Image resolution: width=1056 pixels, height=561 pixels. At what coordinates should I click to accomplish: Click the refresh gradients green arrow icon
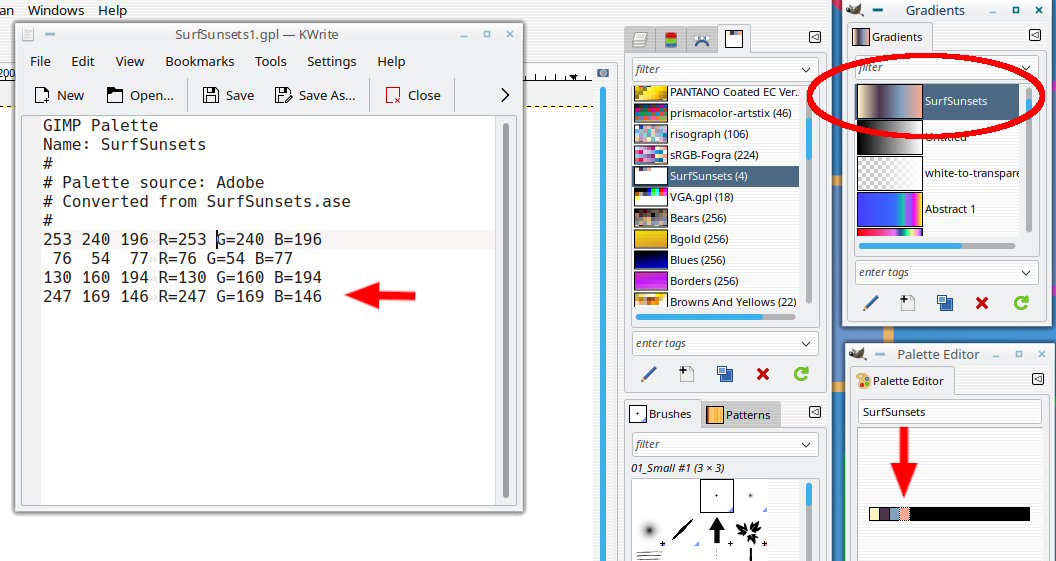point(1021,303)
